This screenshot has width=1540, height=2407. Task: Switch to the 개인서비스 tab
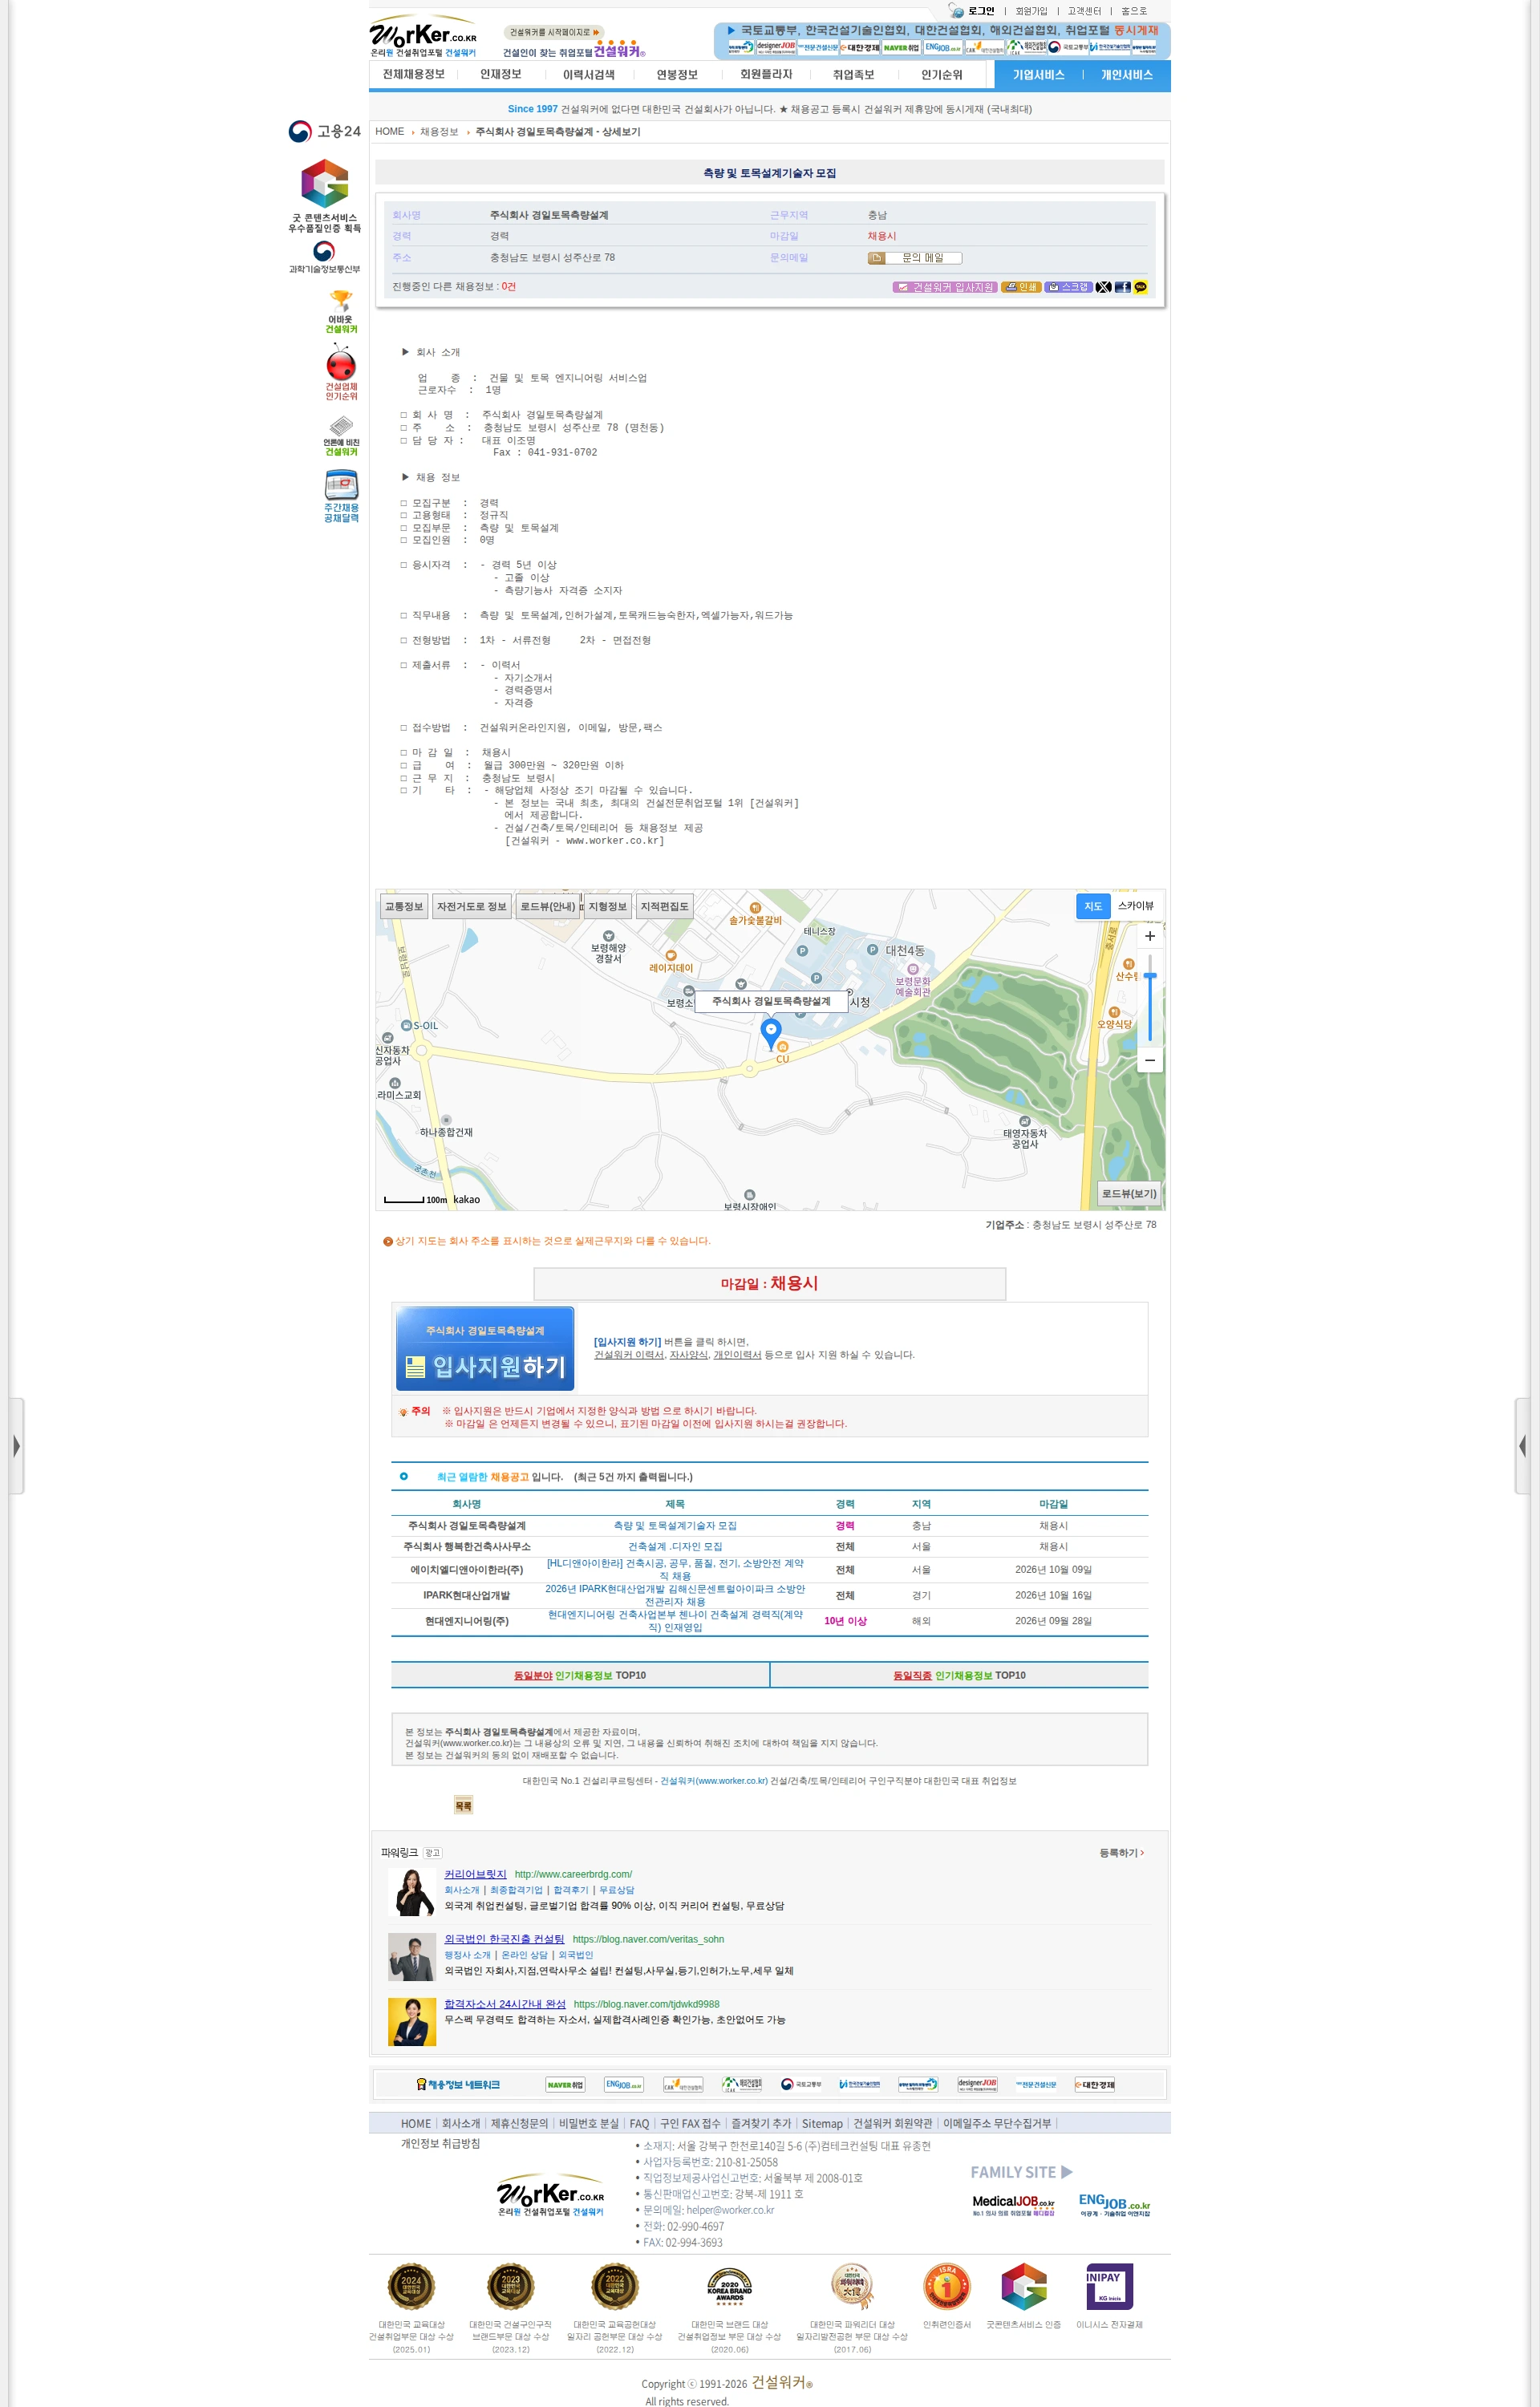1127,75
